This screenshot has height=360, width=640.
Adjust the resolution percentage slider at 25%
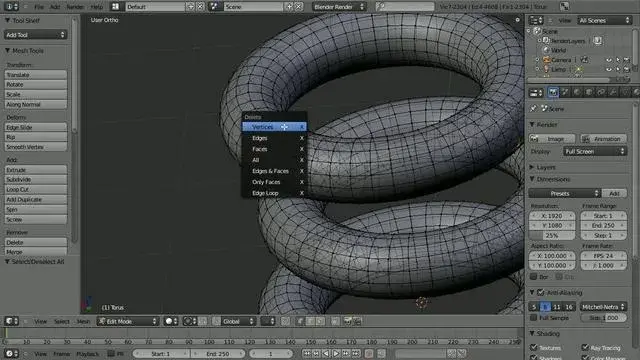(552, 236)
